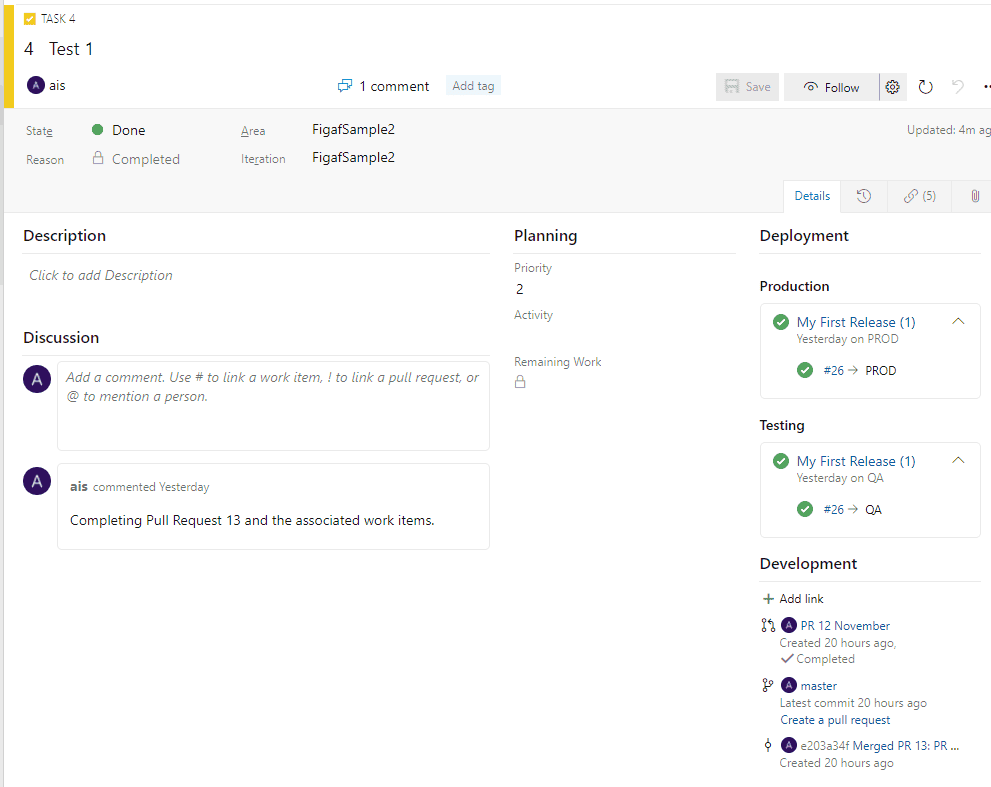The width and height of the screenshot is (991, 787).
Task: Click avatar next to e203a34f commit
Action: (789, 745)
